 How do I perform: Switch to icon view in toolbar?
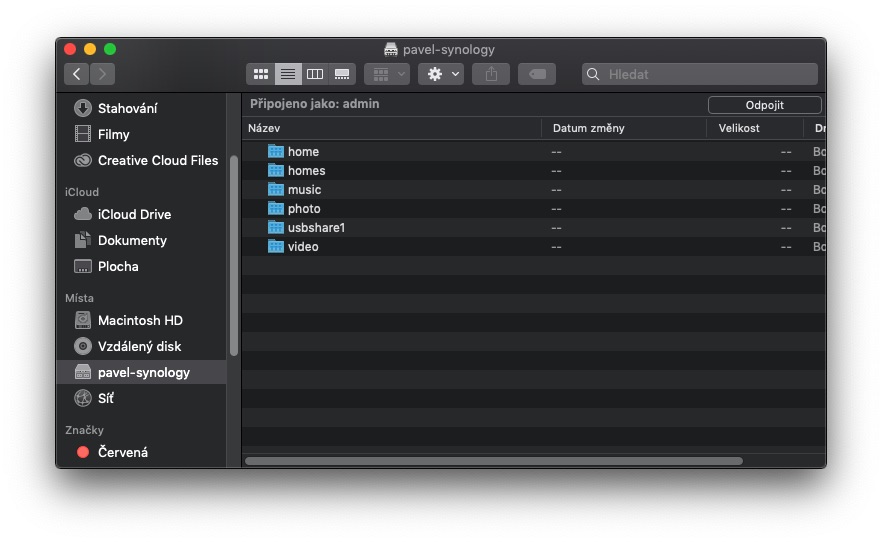[261, 74]
